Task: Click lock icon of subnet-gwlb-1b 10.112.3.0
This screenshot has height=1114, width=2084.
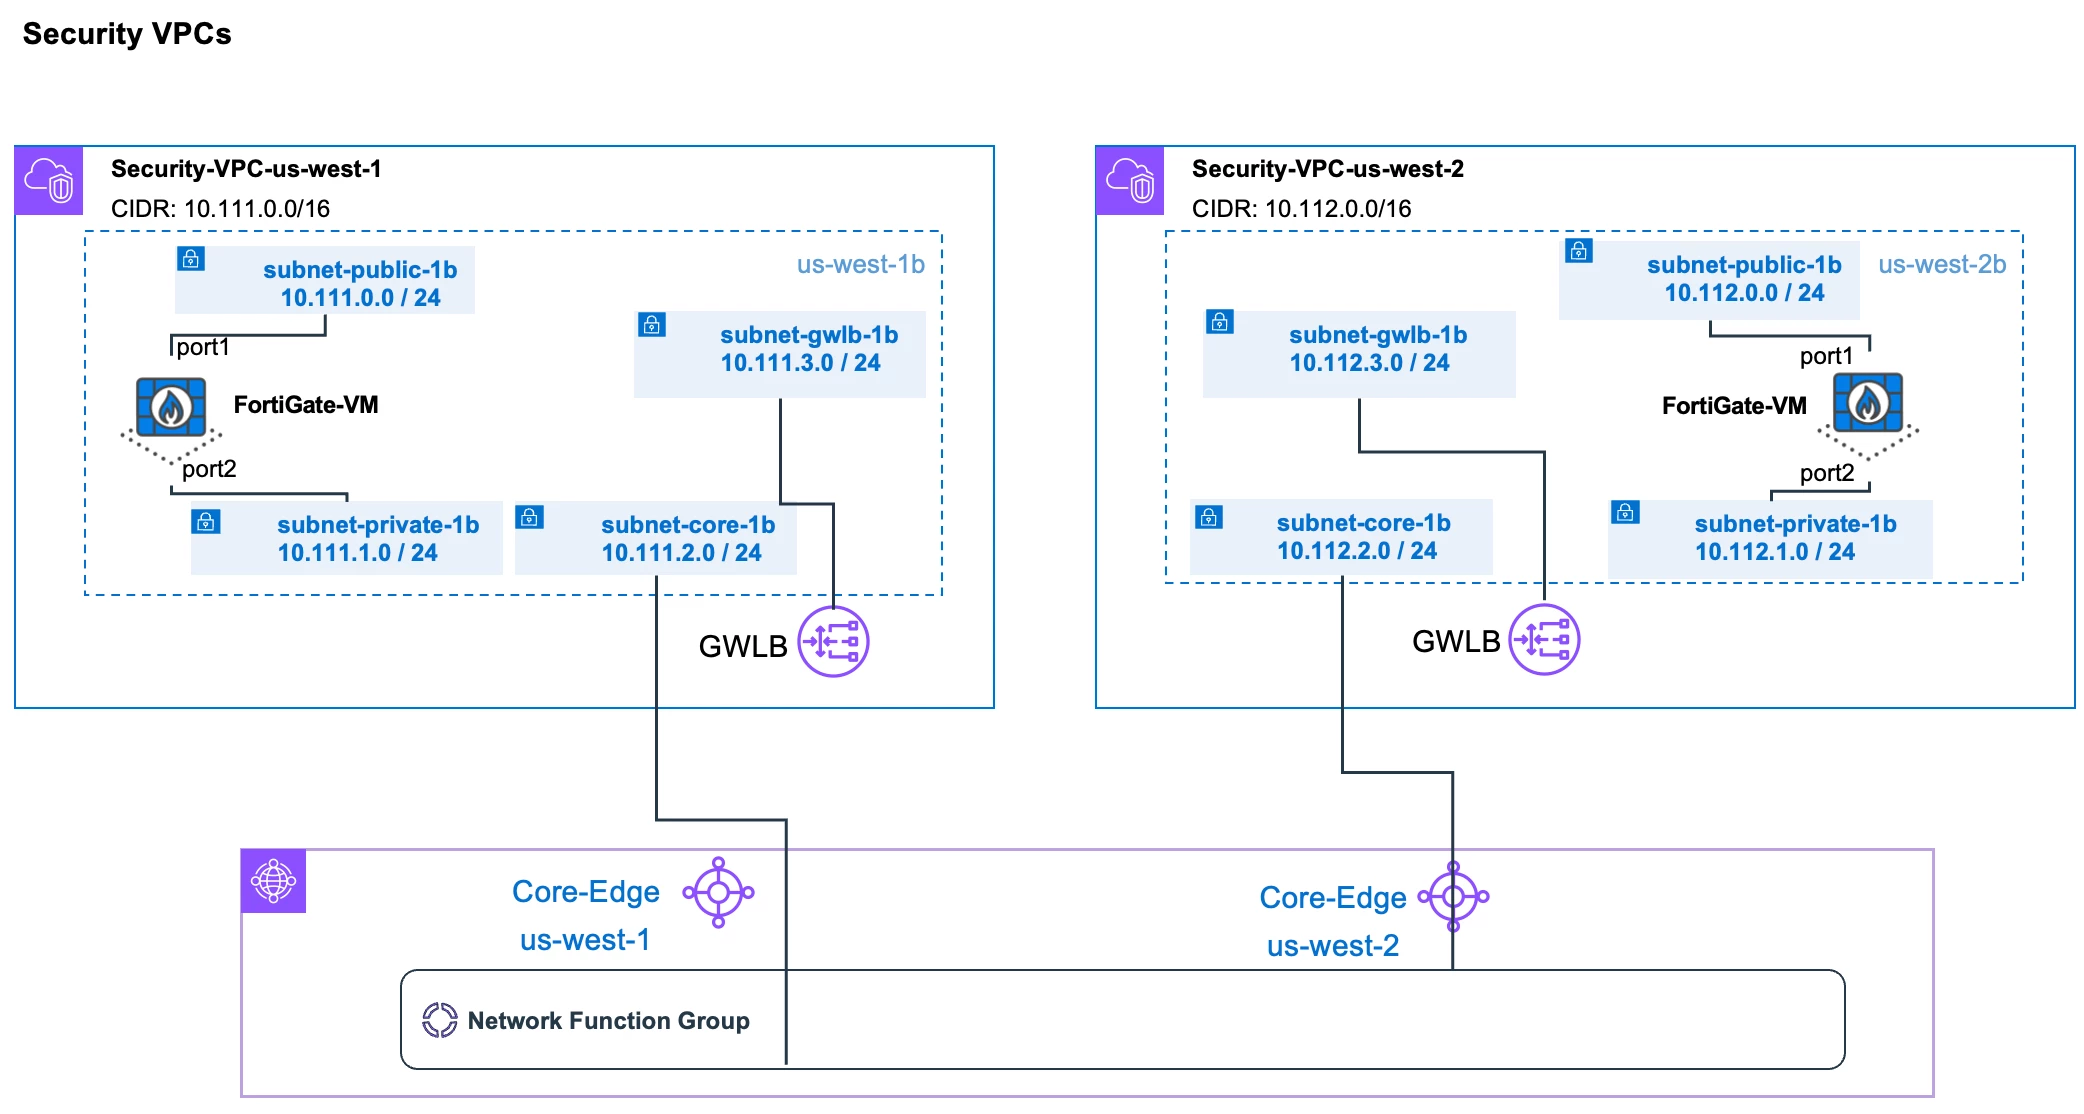Action: (1220, 321)
